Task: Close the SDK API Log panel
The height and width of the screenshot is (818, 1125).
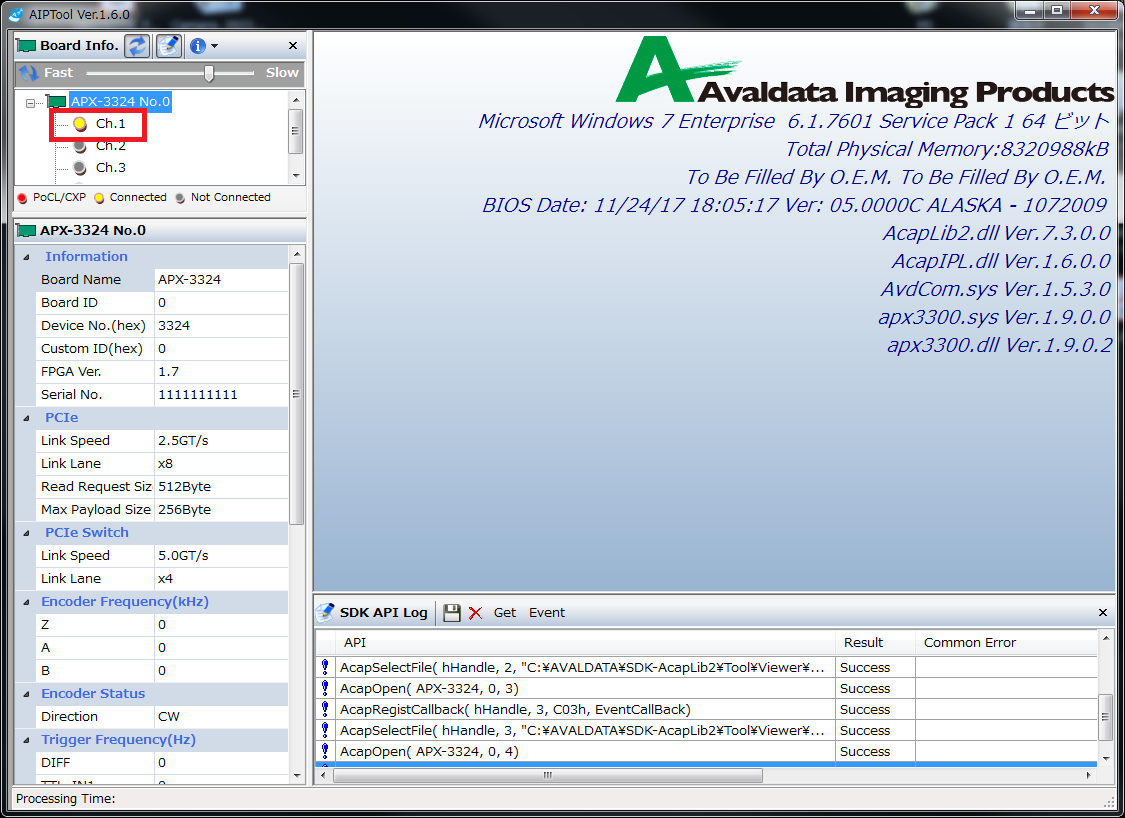Action: click(1103, 613)
